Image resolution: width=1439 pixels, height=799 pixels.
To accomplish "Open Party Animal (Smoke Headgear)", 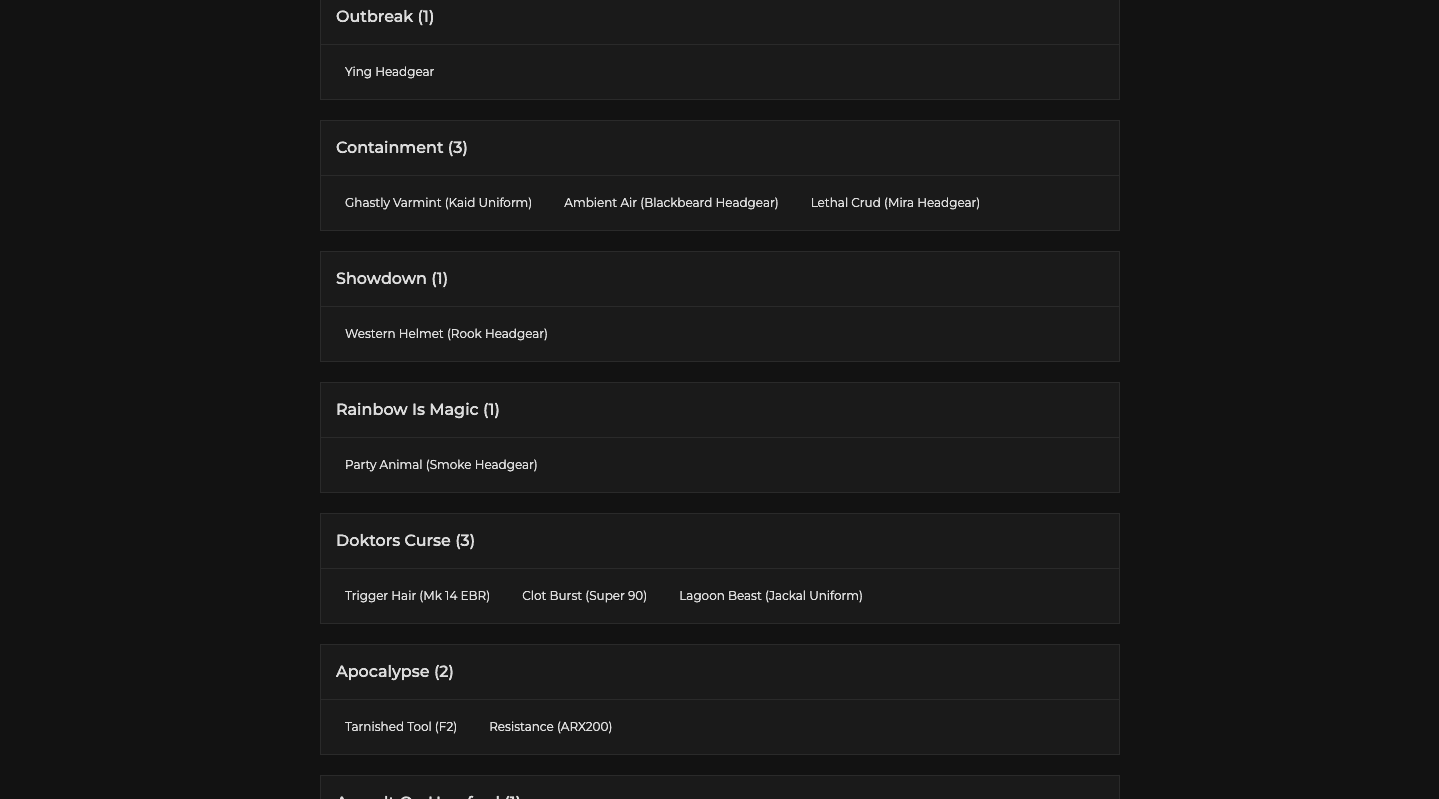I will pos(441,465).
